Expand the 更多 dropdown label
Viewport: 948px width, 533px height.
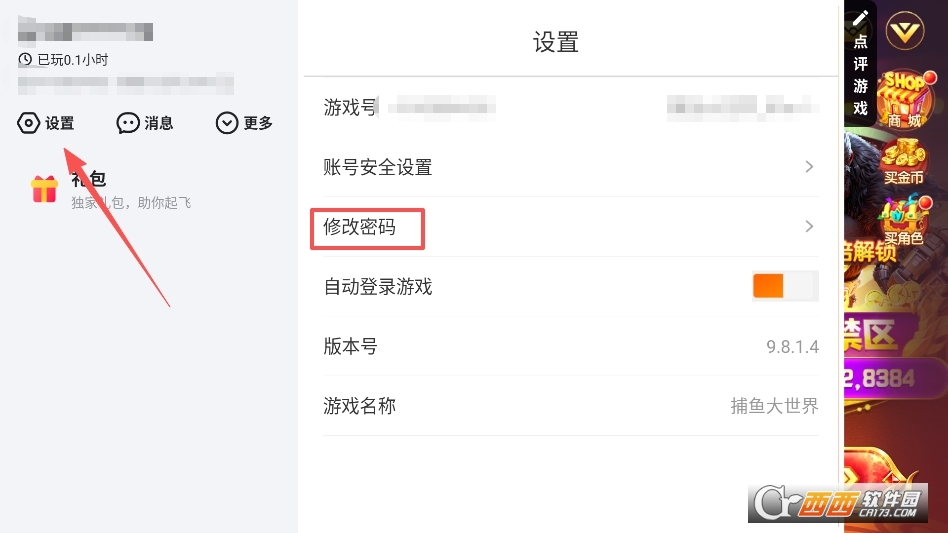(258, 123)
